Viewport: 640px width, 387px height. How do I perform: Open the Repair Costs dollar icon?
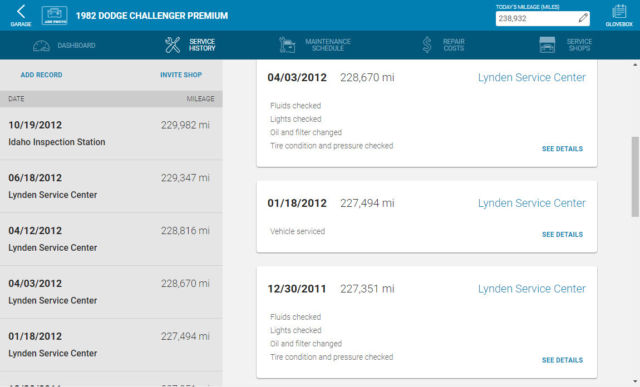(427, 45)
